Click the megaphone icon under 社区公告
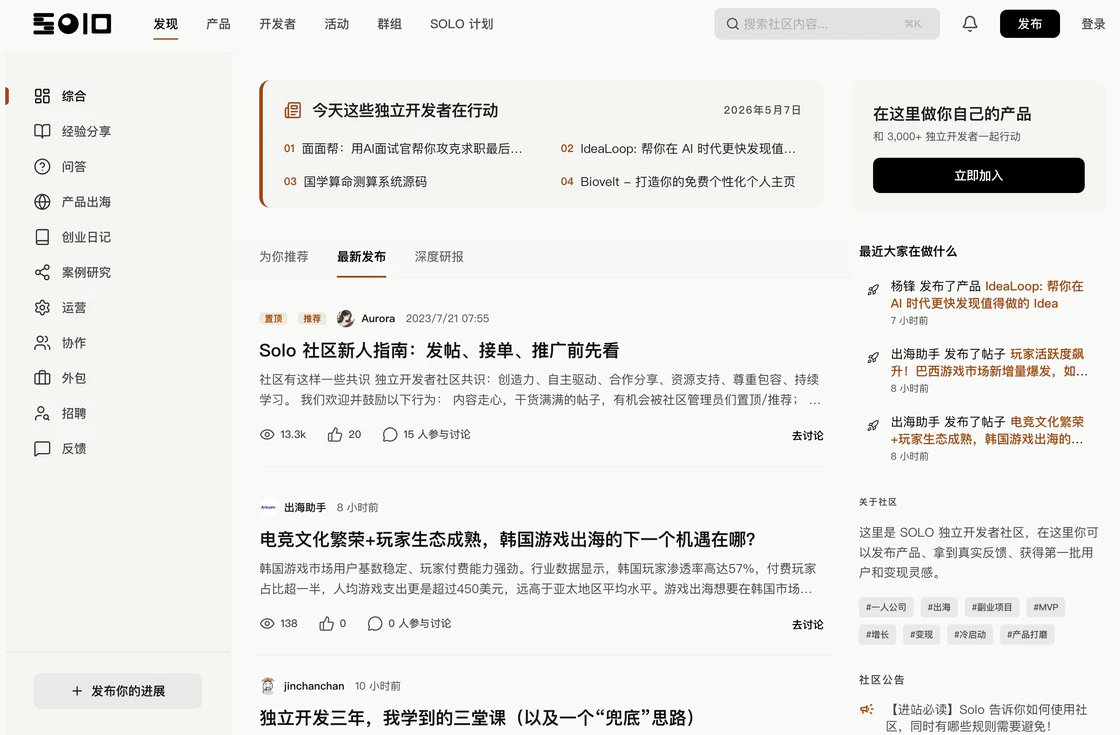 click(x=866, y=709)
